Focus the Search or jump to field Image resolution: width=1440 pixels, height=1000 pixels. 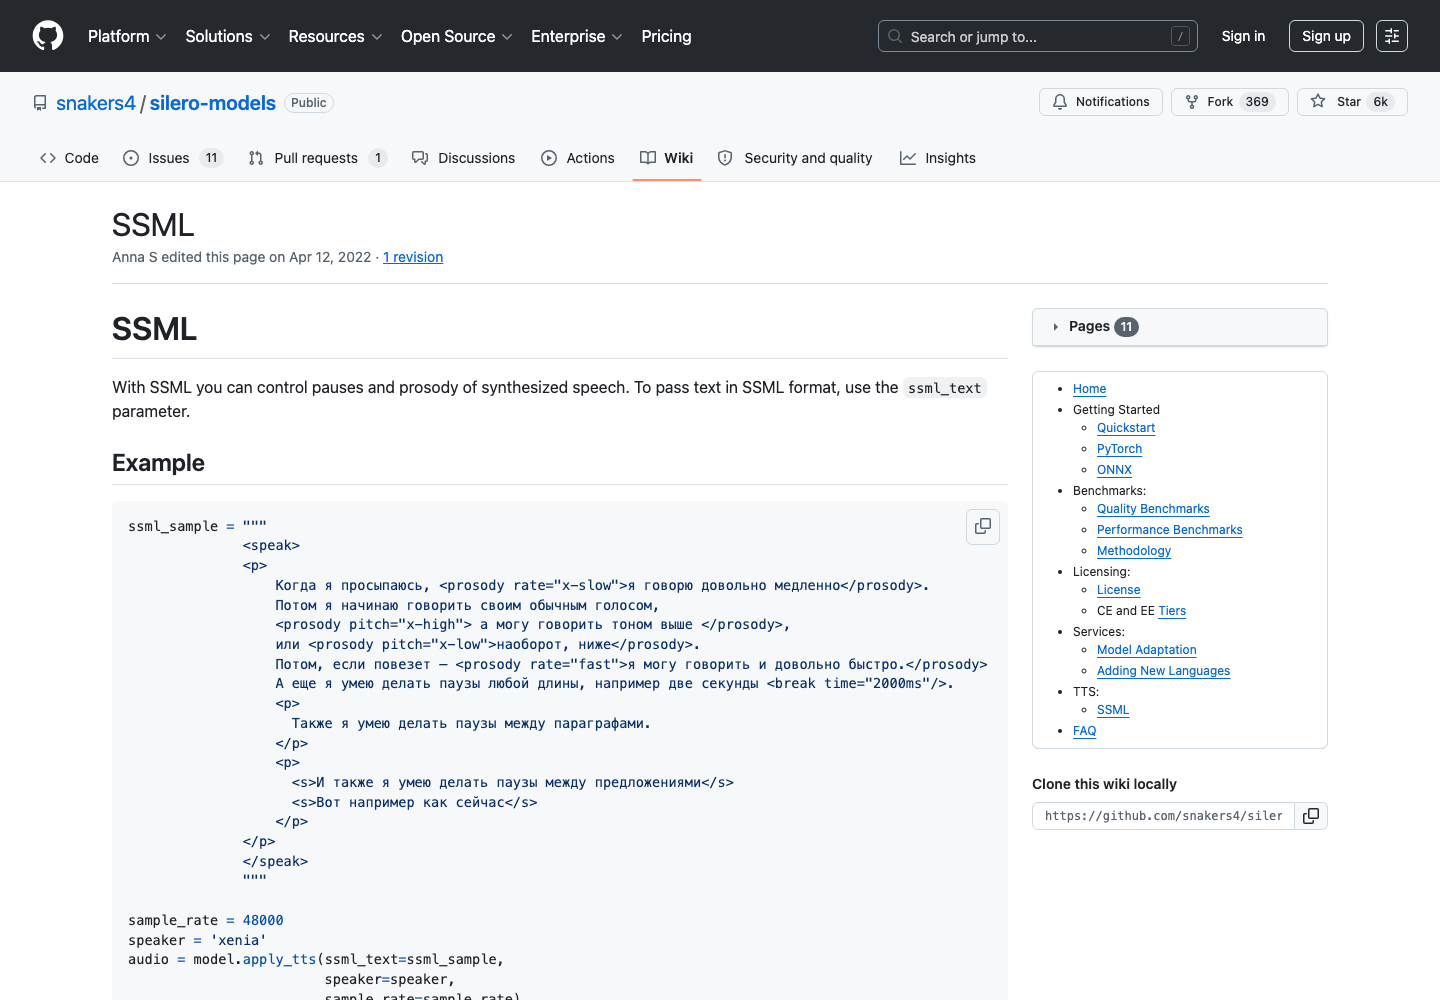1038,36
